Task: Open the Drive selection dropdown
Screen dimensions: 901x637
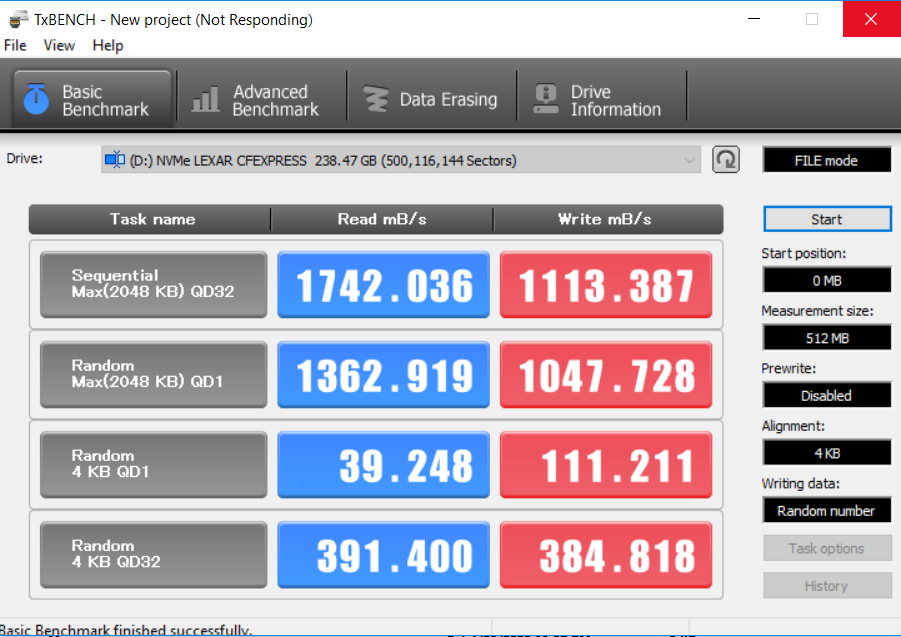Action: point(401,160)
